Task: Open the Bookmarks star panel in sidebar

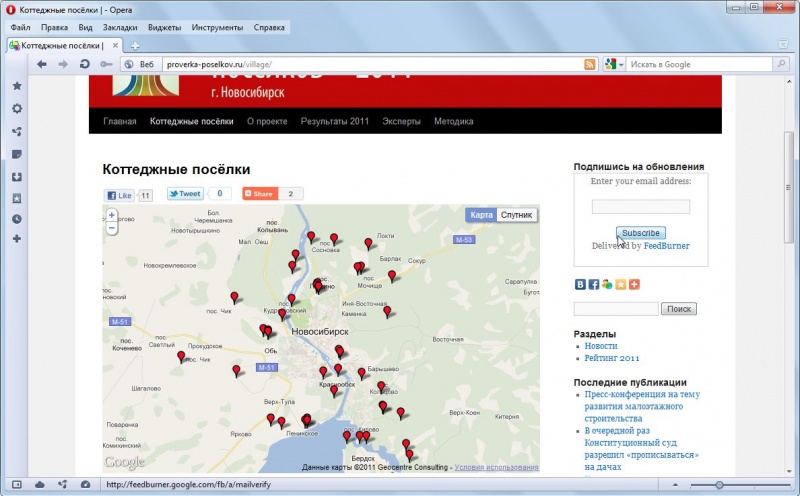Action: [x=17, y=86]
